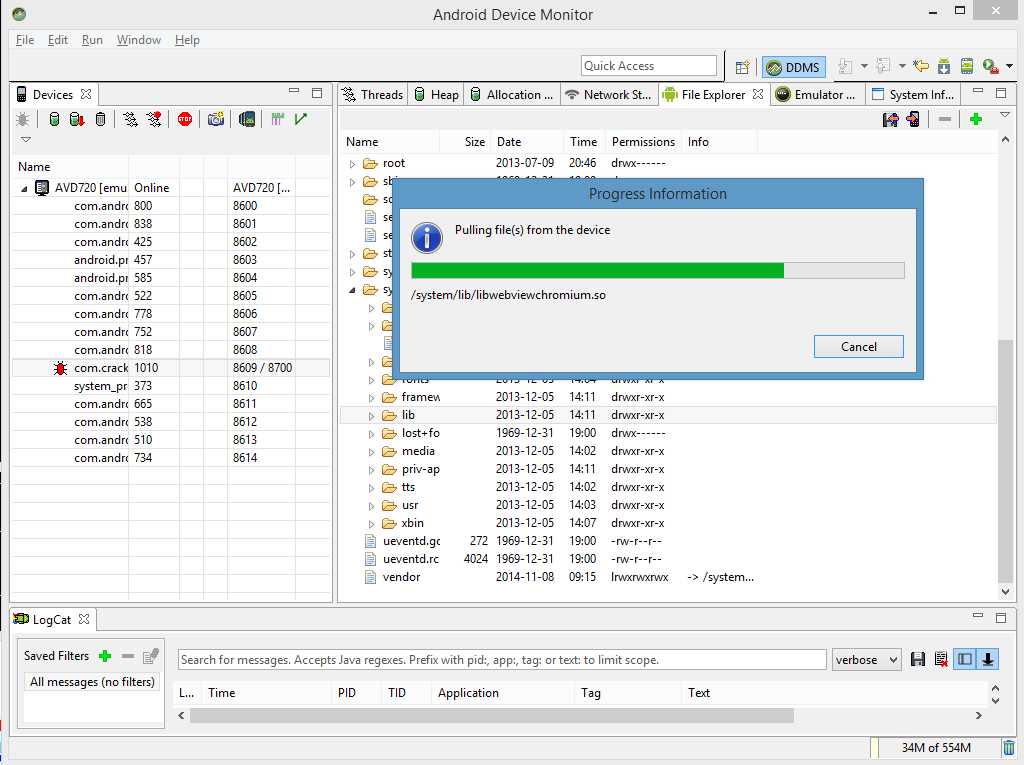Select All messages (no filters) filter

[x=92, y=682]
